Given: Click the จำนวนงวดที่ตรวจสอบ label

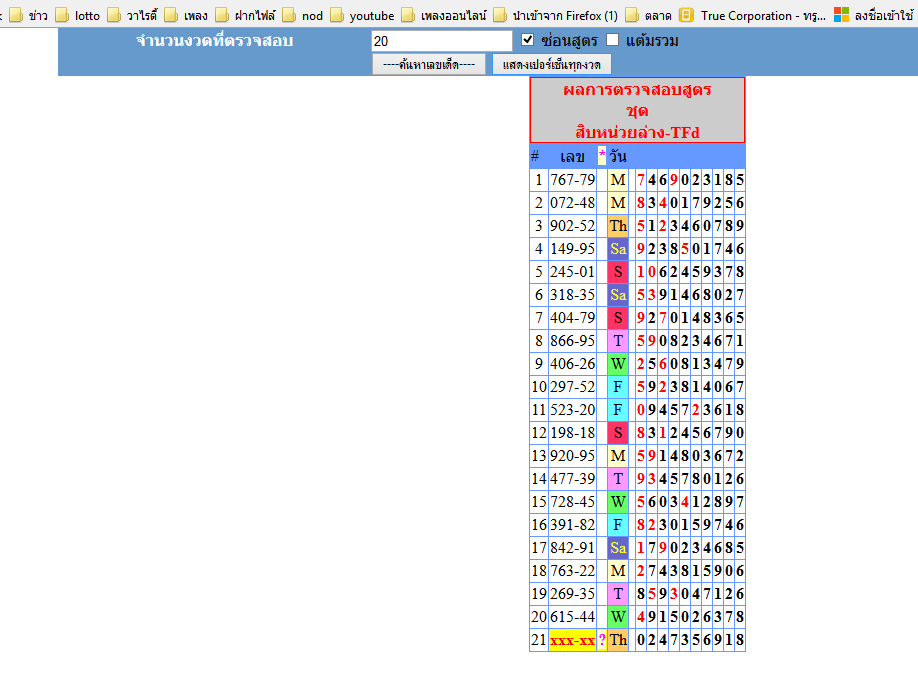Looking at the screenshot, I should point(215,40).
